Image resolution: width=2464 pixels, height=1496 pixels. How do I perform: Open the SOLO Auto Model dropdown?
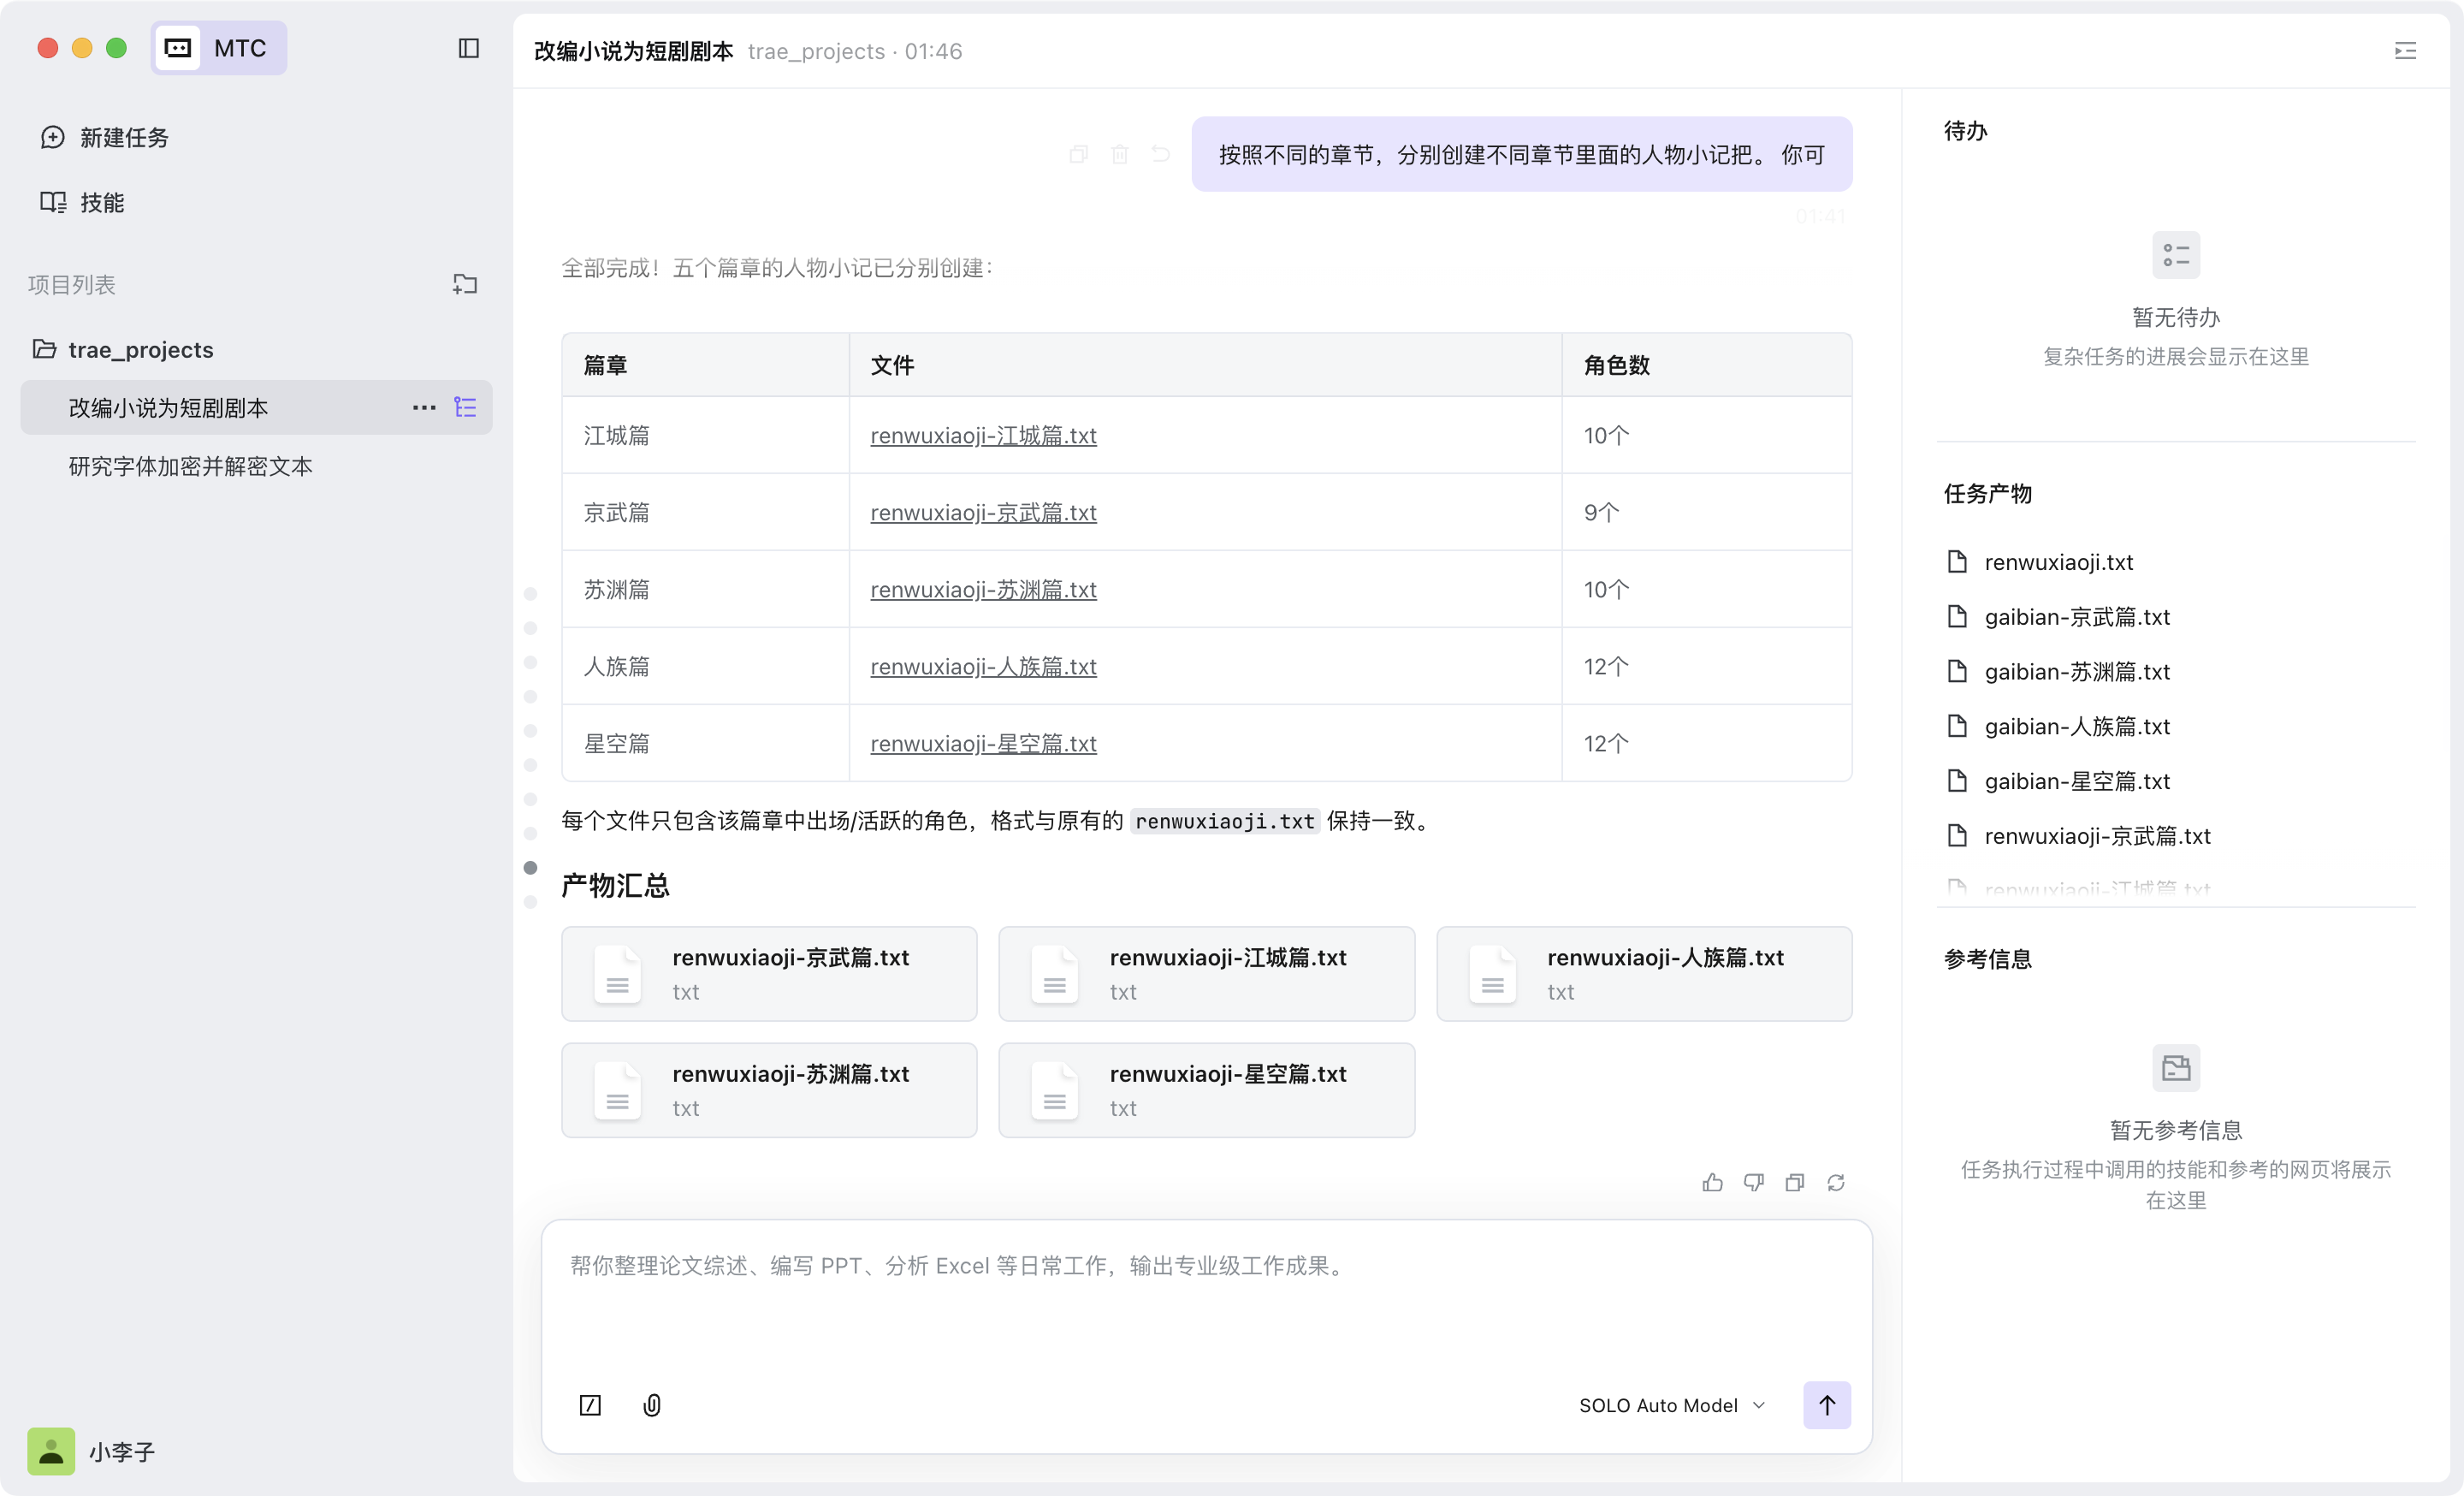1672,1405
